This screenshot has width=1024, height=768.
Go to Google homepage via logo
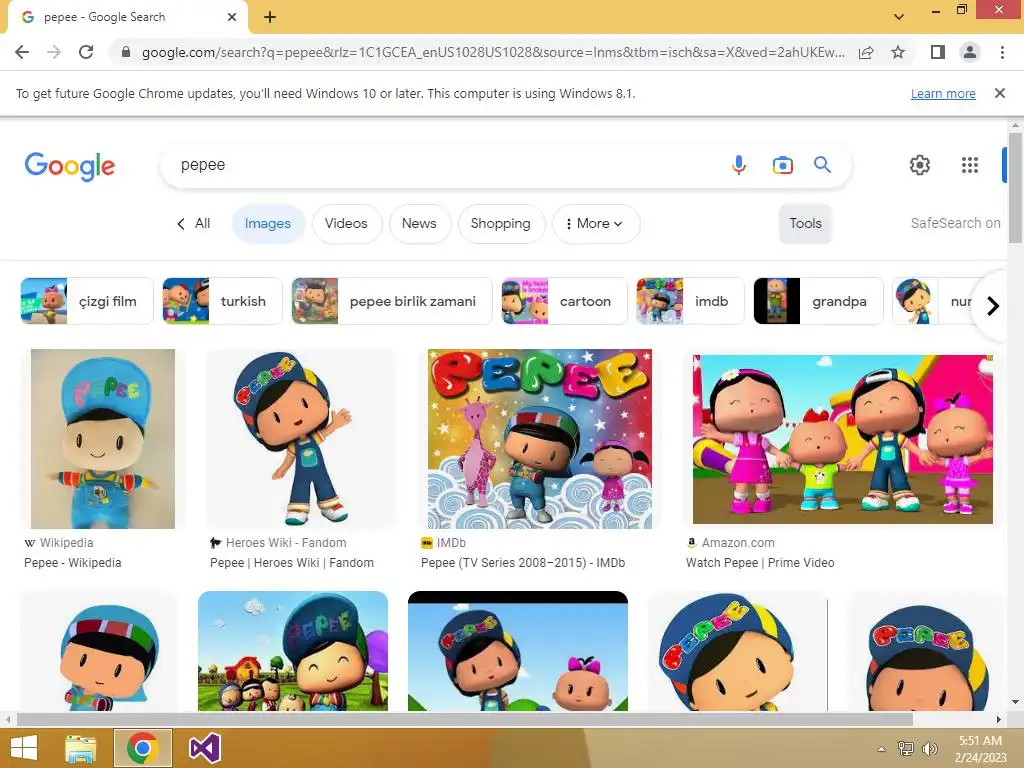[70, 166]
